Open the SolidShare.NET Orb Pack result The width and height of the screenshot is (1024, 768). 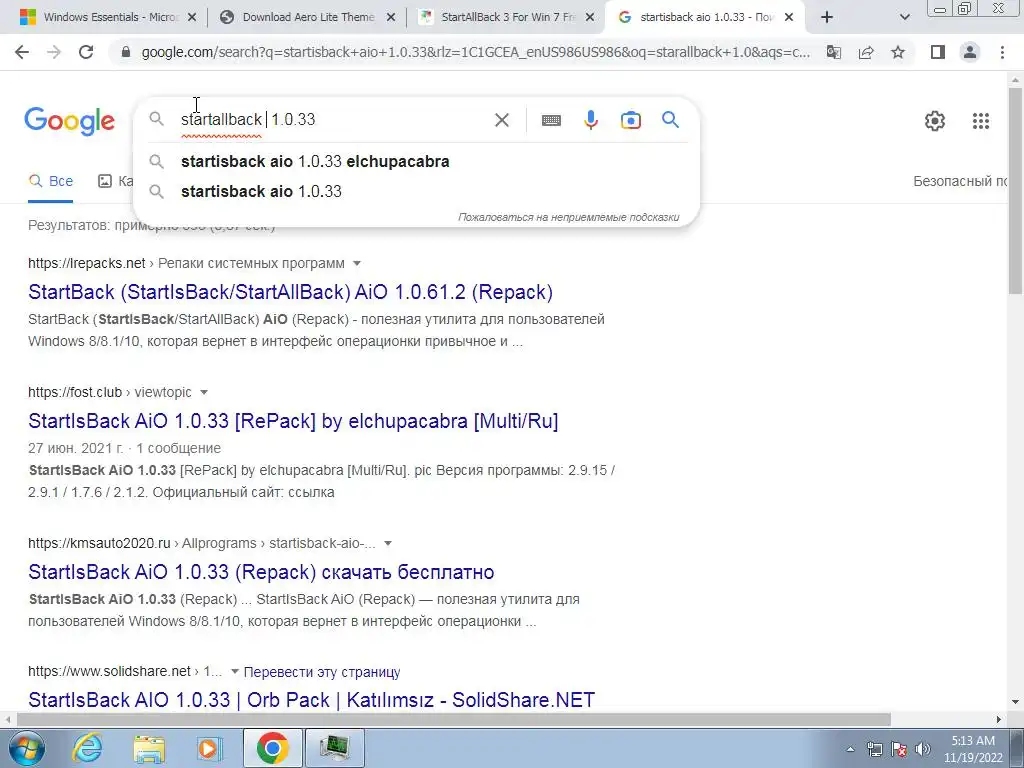click(x=312, y=700)
